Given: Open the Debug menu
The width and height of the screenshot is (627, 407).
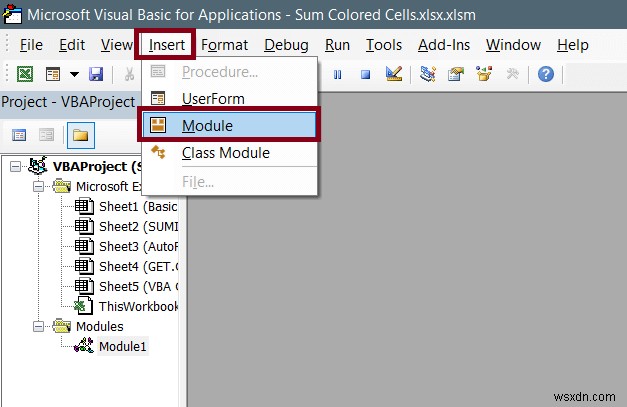Looking at the screenshot, I should tap(286, 45).
